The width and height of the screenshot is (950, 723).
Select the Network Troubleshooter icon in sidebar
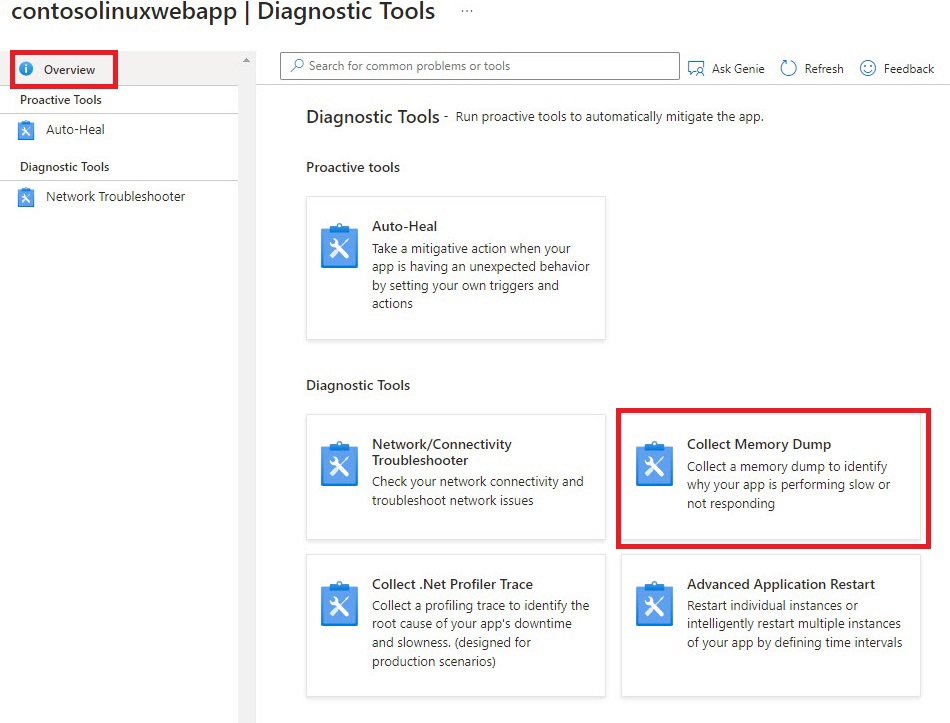(25, 197)
